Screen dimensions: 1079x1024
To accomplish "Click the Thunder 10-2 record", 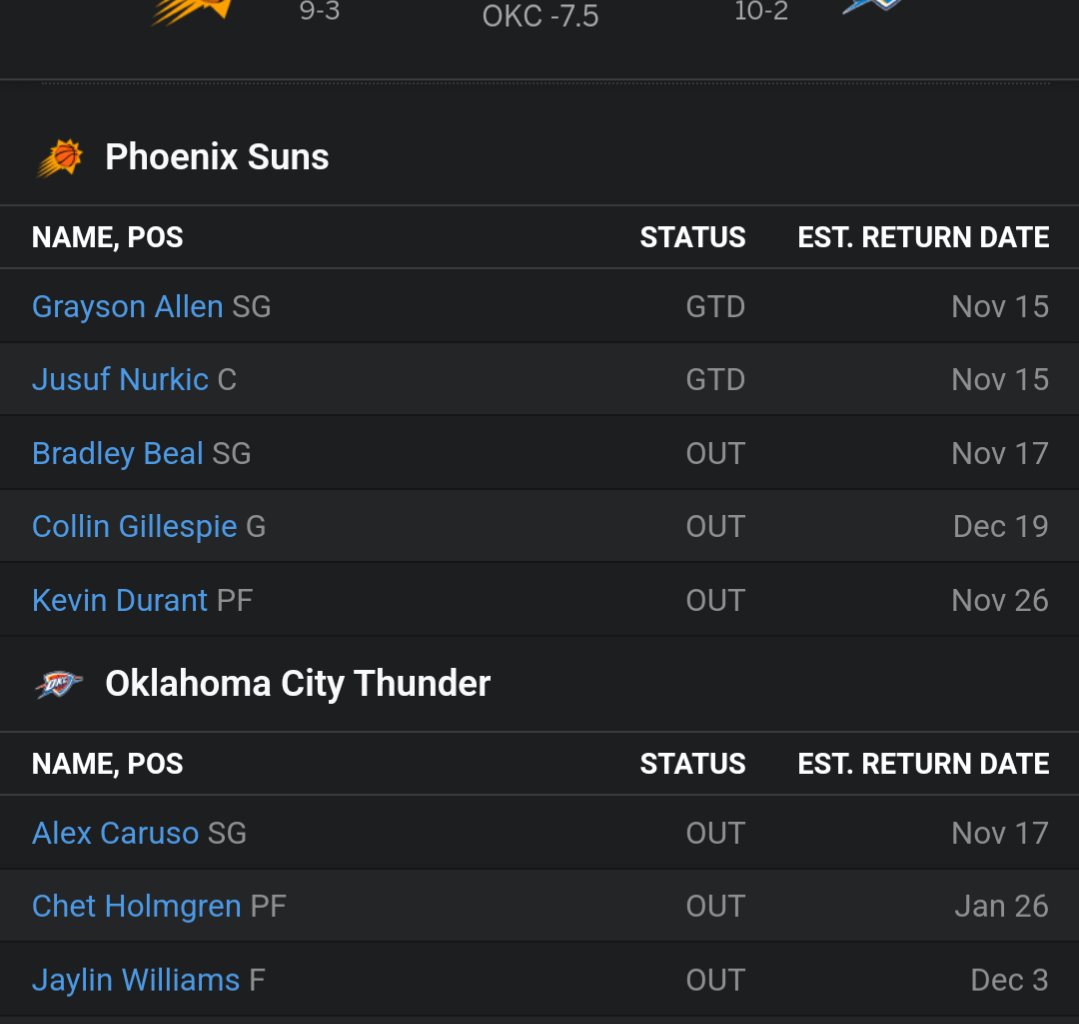I will [761, 11].
